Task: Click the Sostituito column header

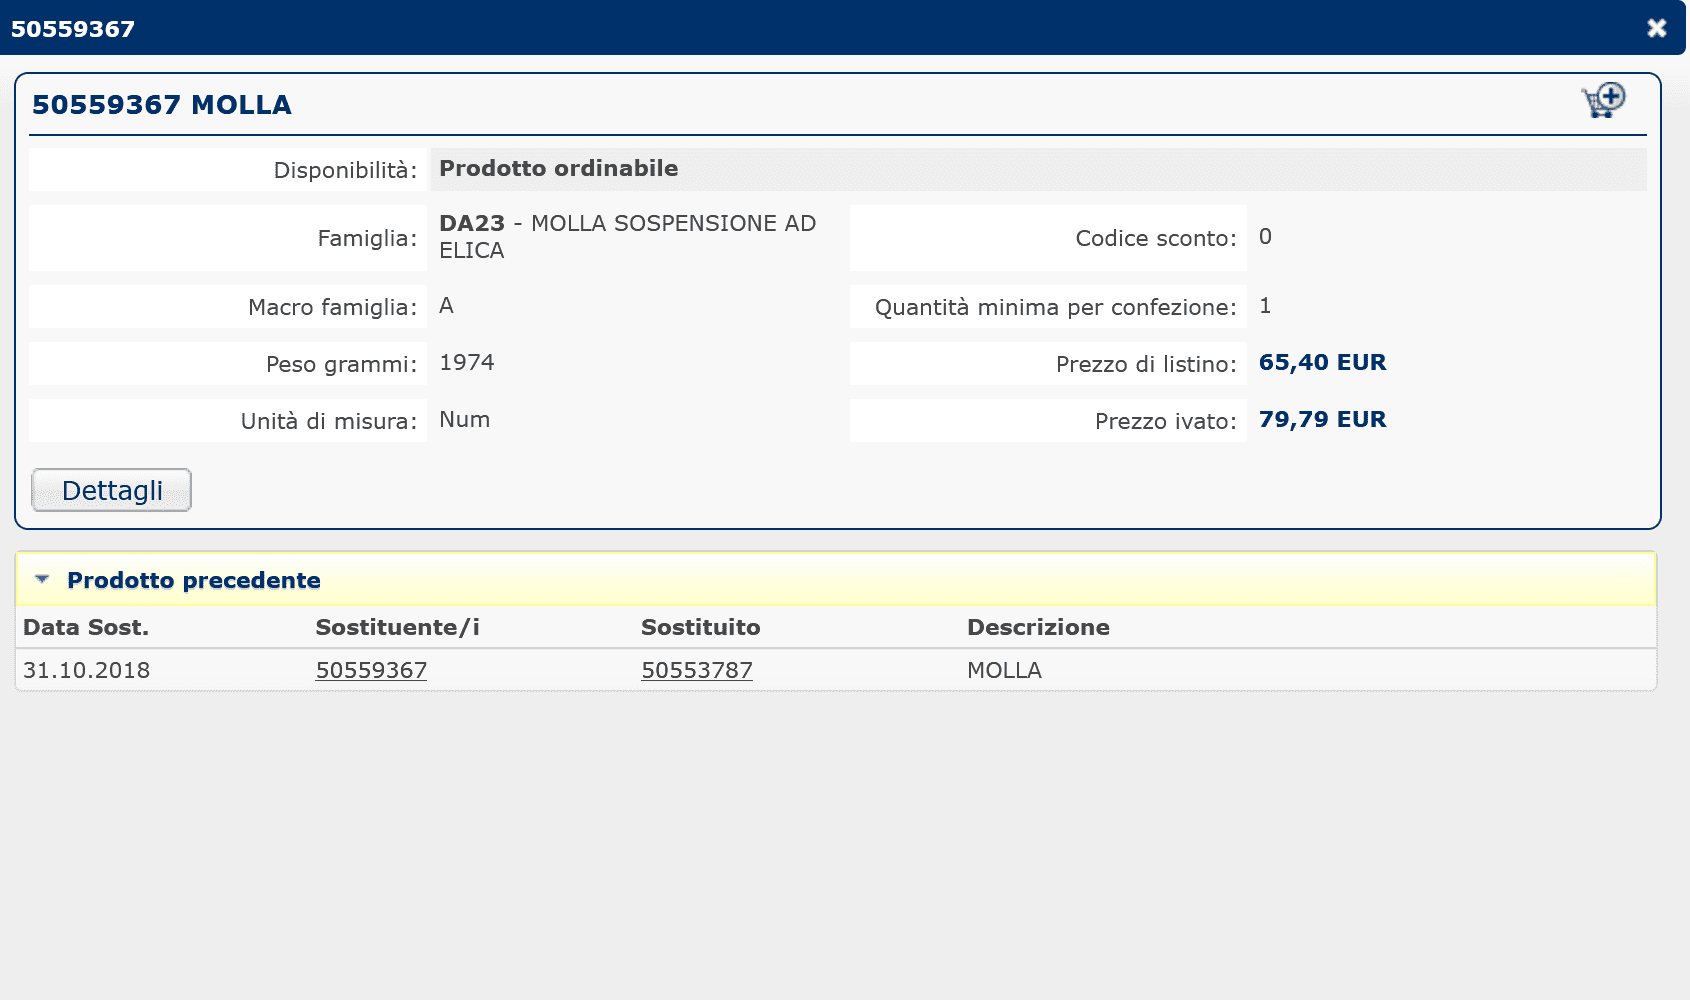Action: pos(700,627)
